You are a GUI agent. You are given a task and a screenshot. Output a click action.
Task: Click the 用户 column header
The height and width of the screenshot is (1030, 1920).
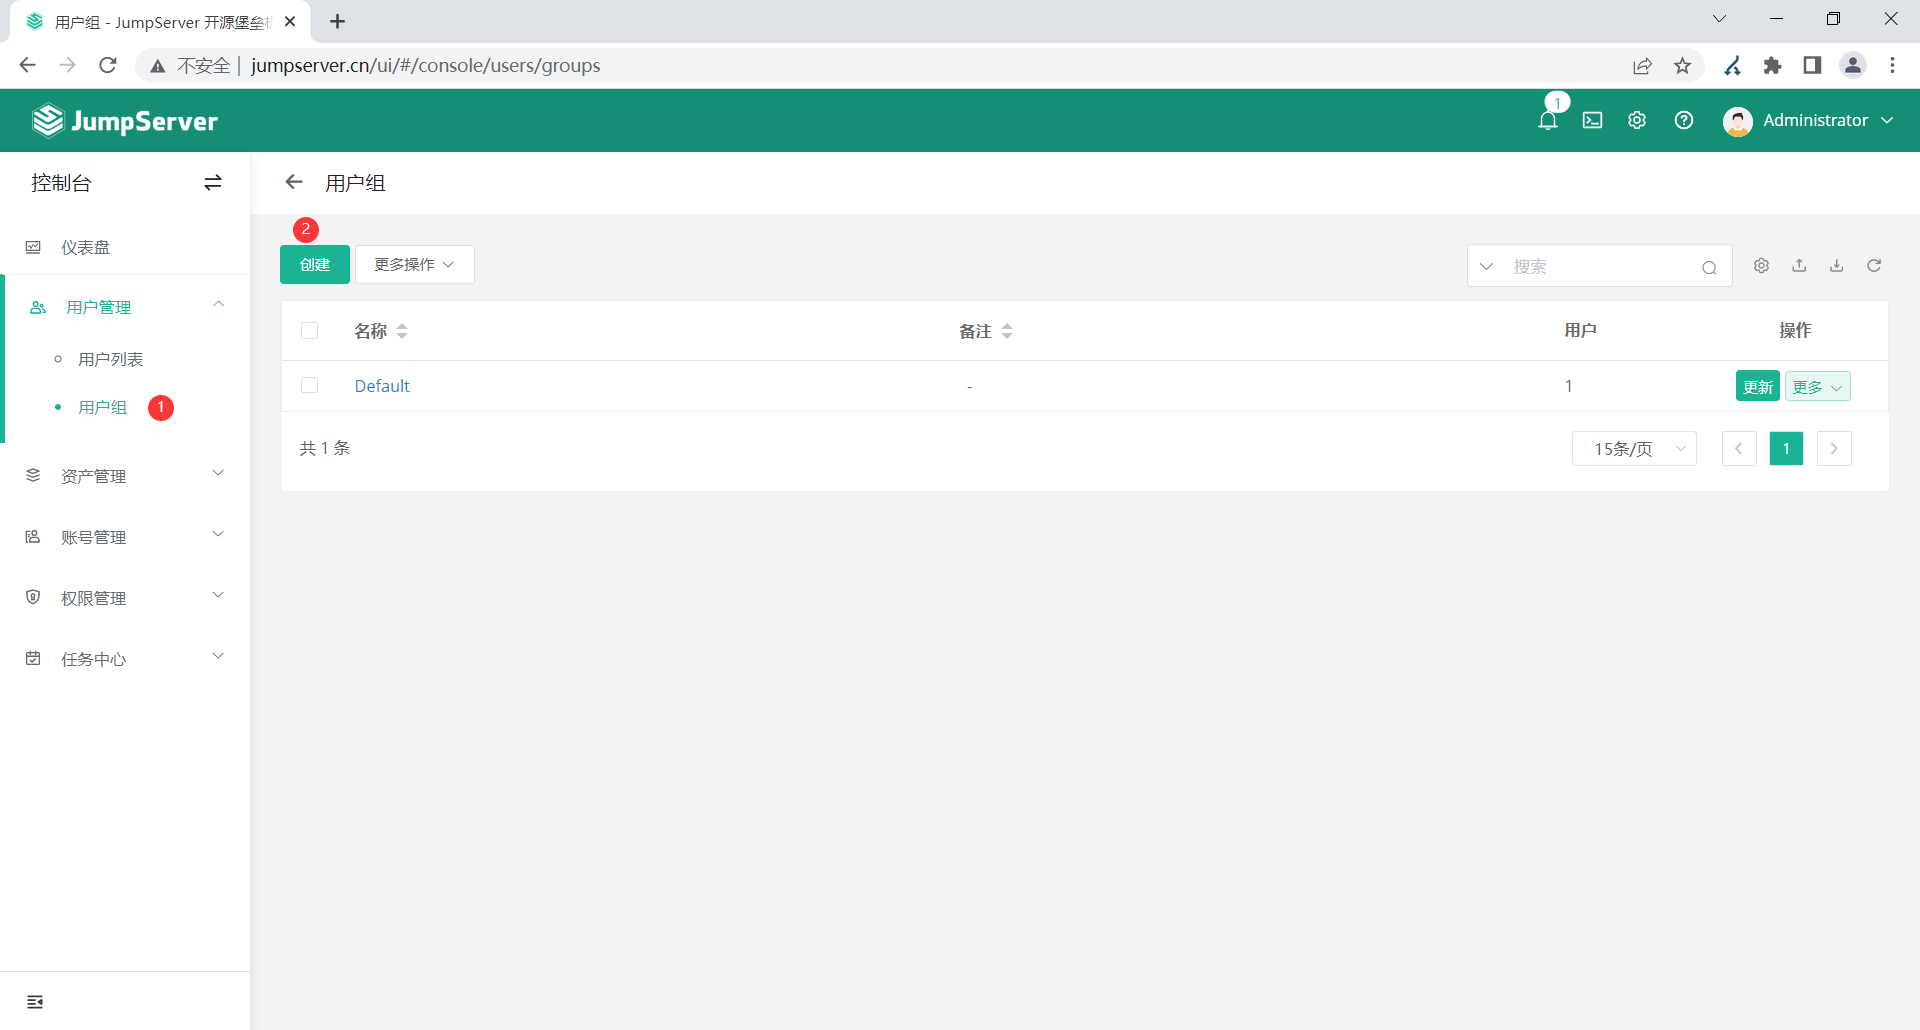(x=1580, y=330)
